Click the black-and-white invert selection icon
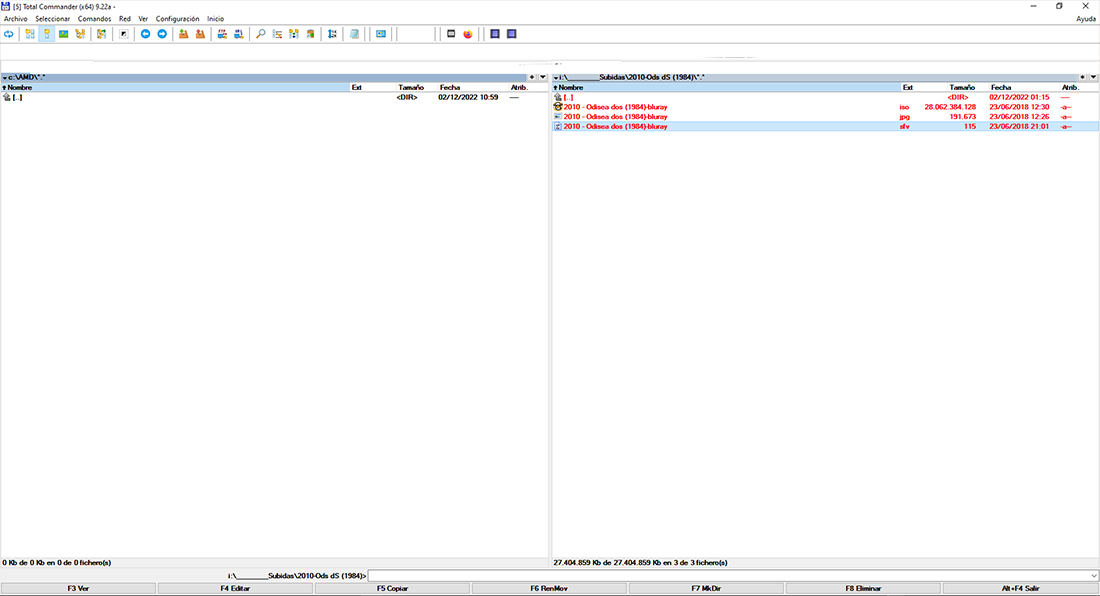The width and height of the screenshot is (1100, 596). [x=123, y=34]
